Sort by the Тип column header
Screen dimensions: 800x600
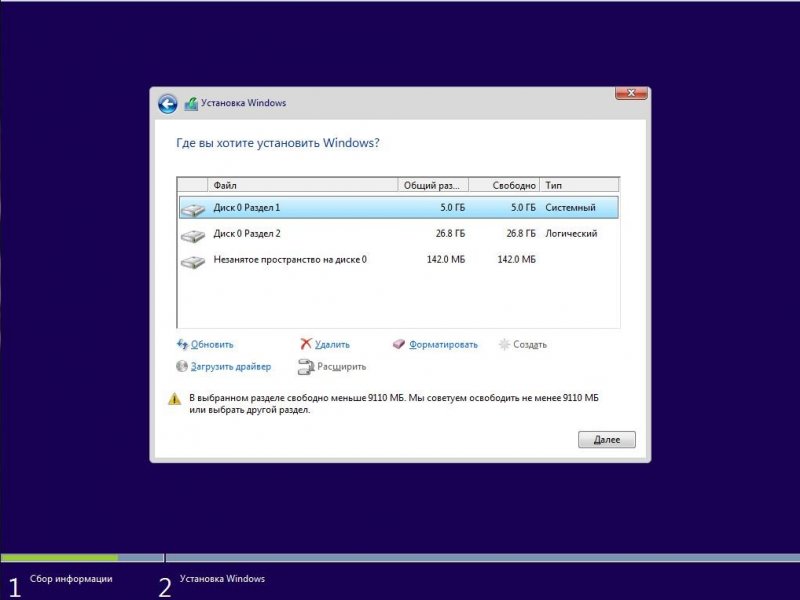(580, 185)
